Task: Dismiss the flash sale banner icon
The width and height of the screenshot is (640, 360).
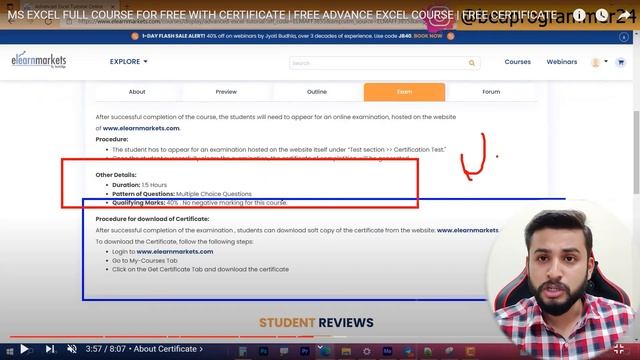Action: [624, 37]
